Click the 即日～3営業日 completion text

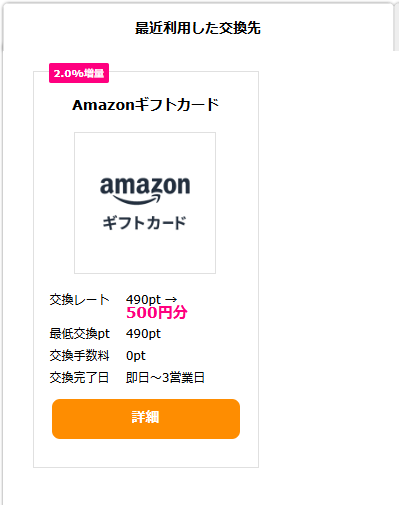[165, 378]
